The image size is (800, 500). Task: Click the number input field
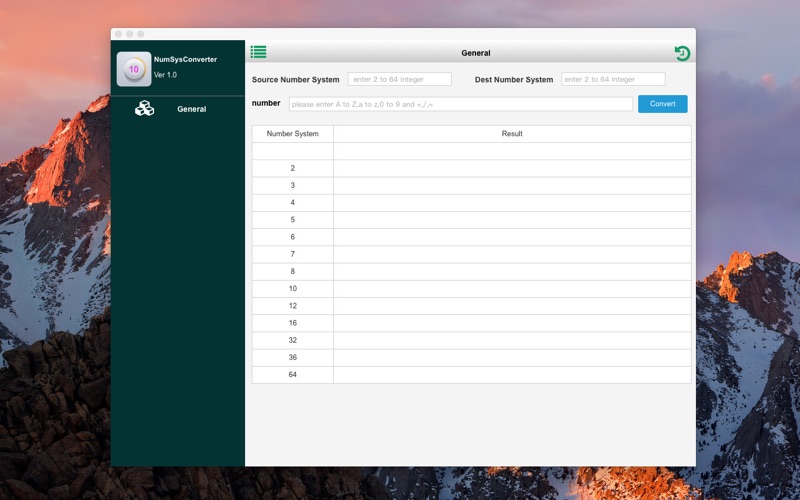(x=461, y=104)
